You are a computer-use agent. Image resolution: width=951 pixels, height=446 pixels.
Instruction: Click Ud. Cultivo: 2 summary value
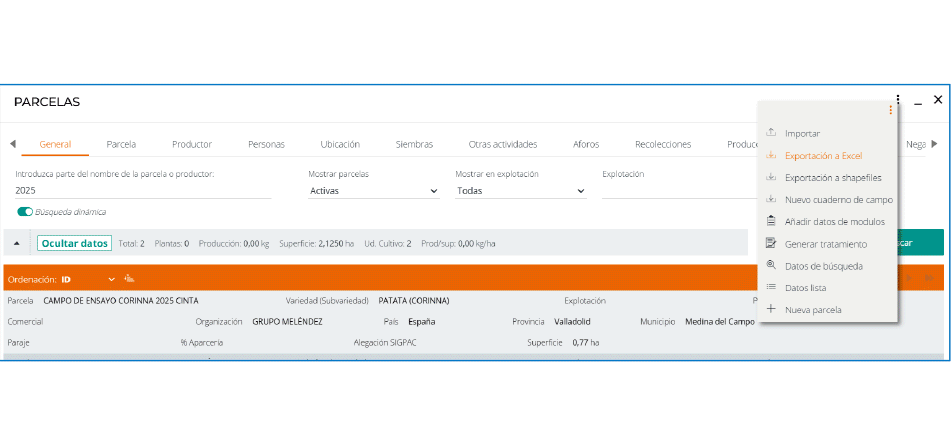(x=388, y=243)
